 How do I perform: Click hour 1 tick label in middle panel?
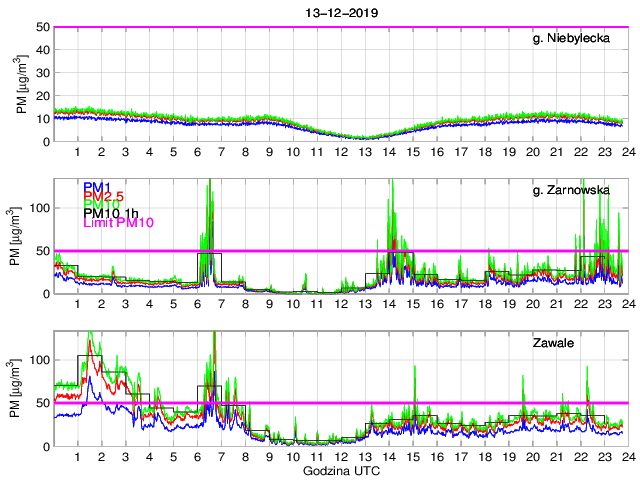[77, 304]
